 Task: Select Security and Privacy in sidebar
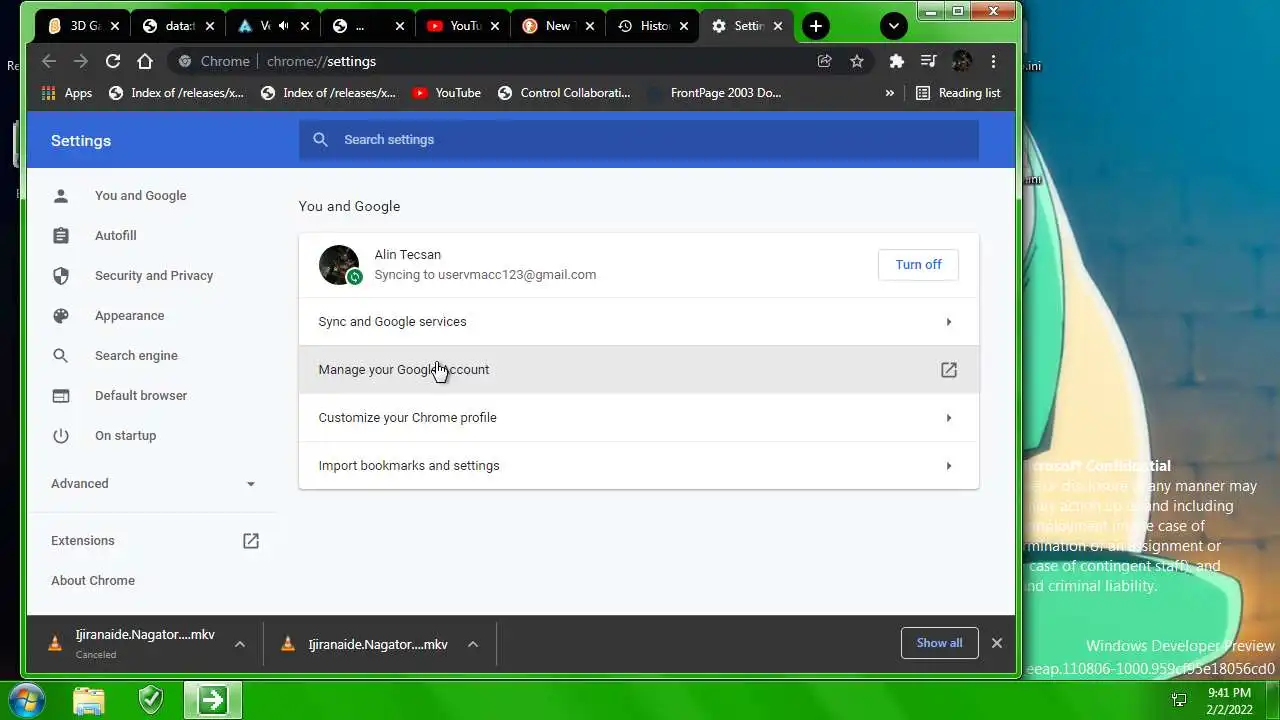click(153, 276)
